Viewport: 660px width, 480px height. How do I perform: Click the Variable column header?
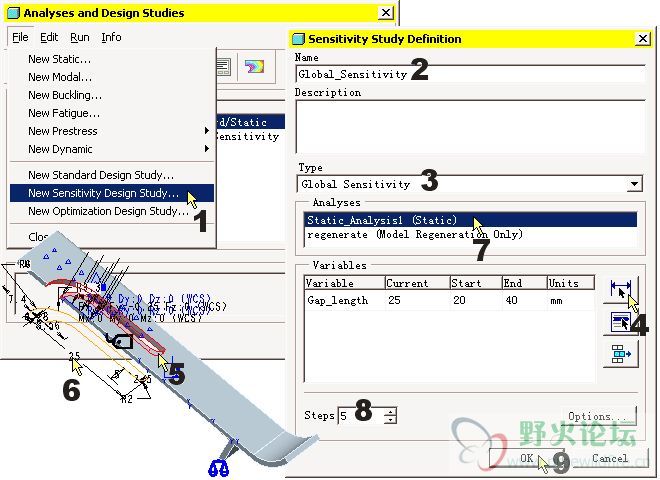pyautogui.click(x=345, y=283)
